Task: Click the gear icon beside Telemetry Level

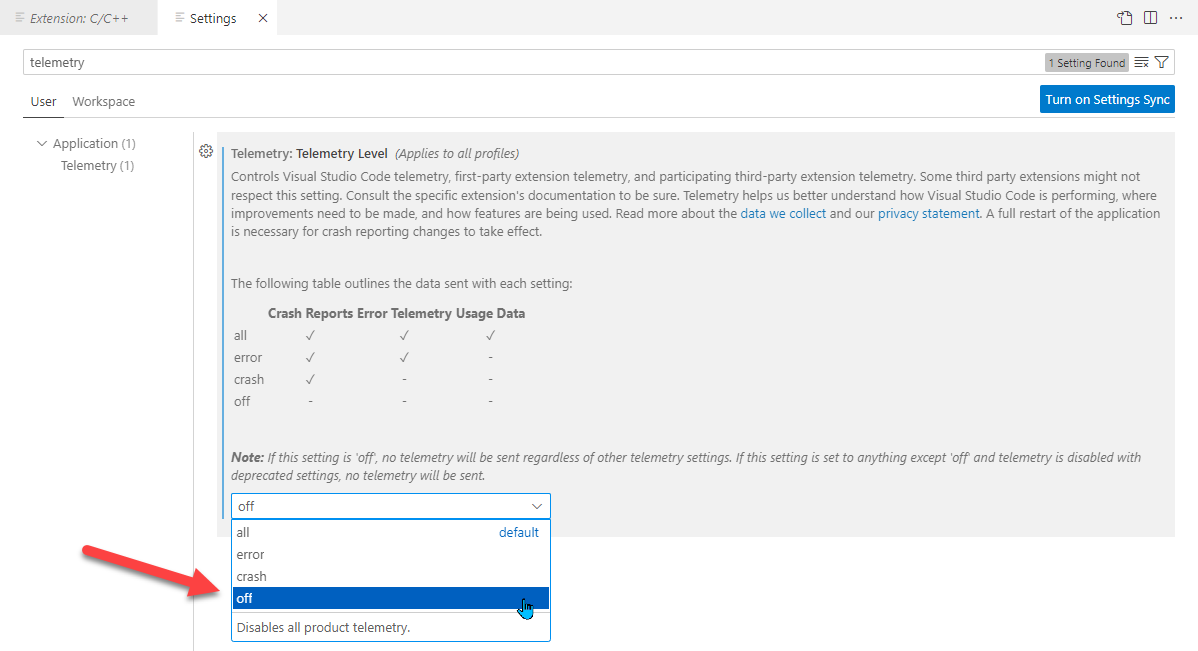Action: pos(206,151)
